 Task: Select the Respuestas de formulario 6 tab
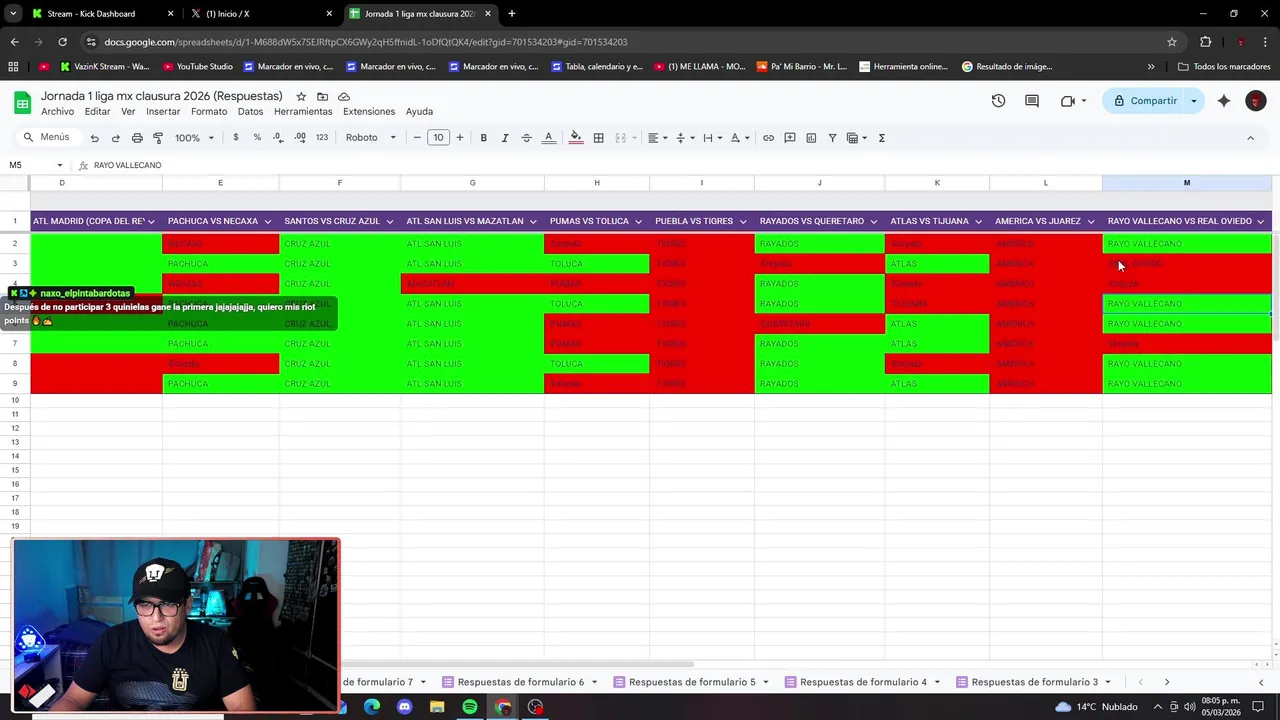click(520, 682)
